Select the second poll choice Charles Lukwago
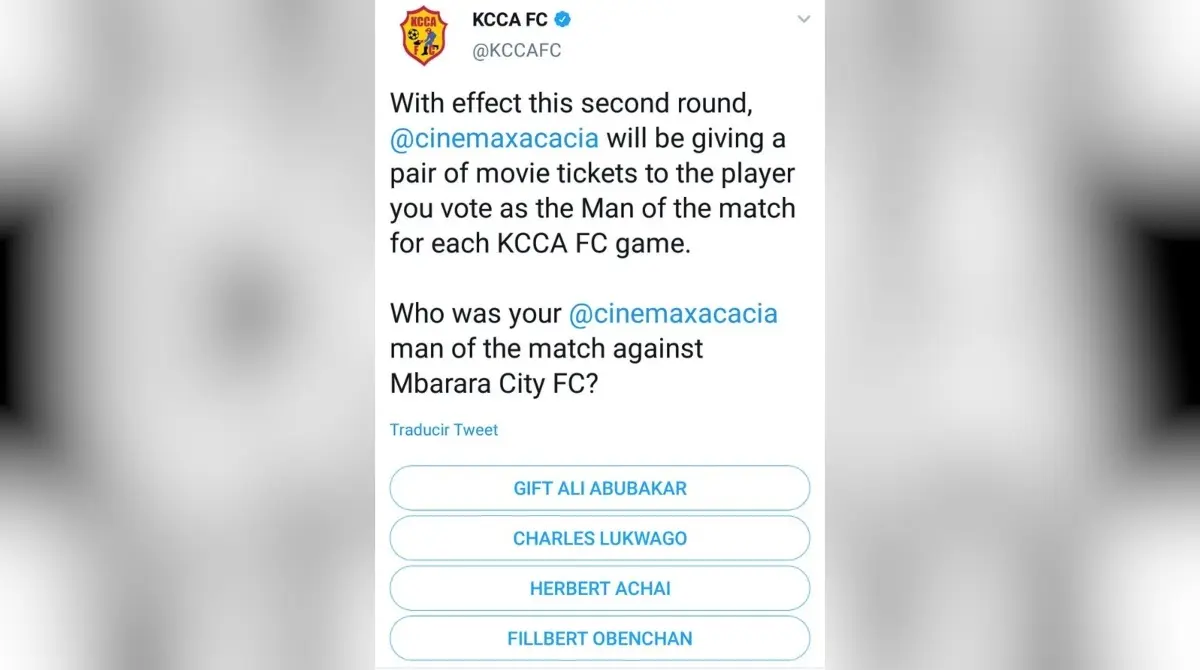This screenshot has width=1200, height=670. [599, 538]
